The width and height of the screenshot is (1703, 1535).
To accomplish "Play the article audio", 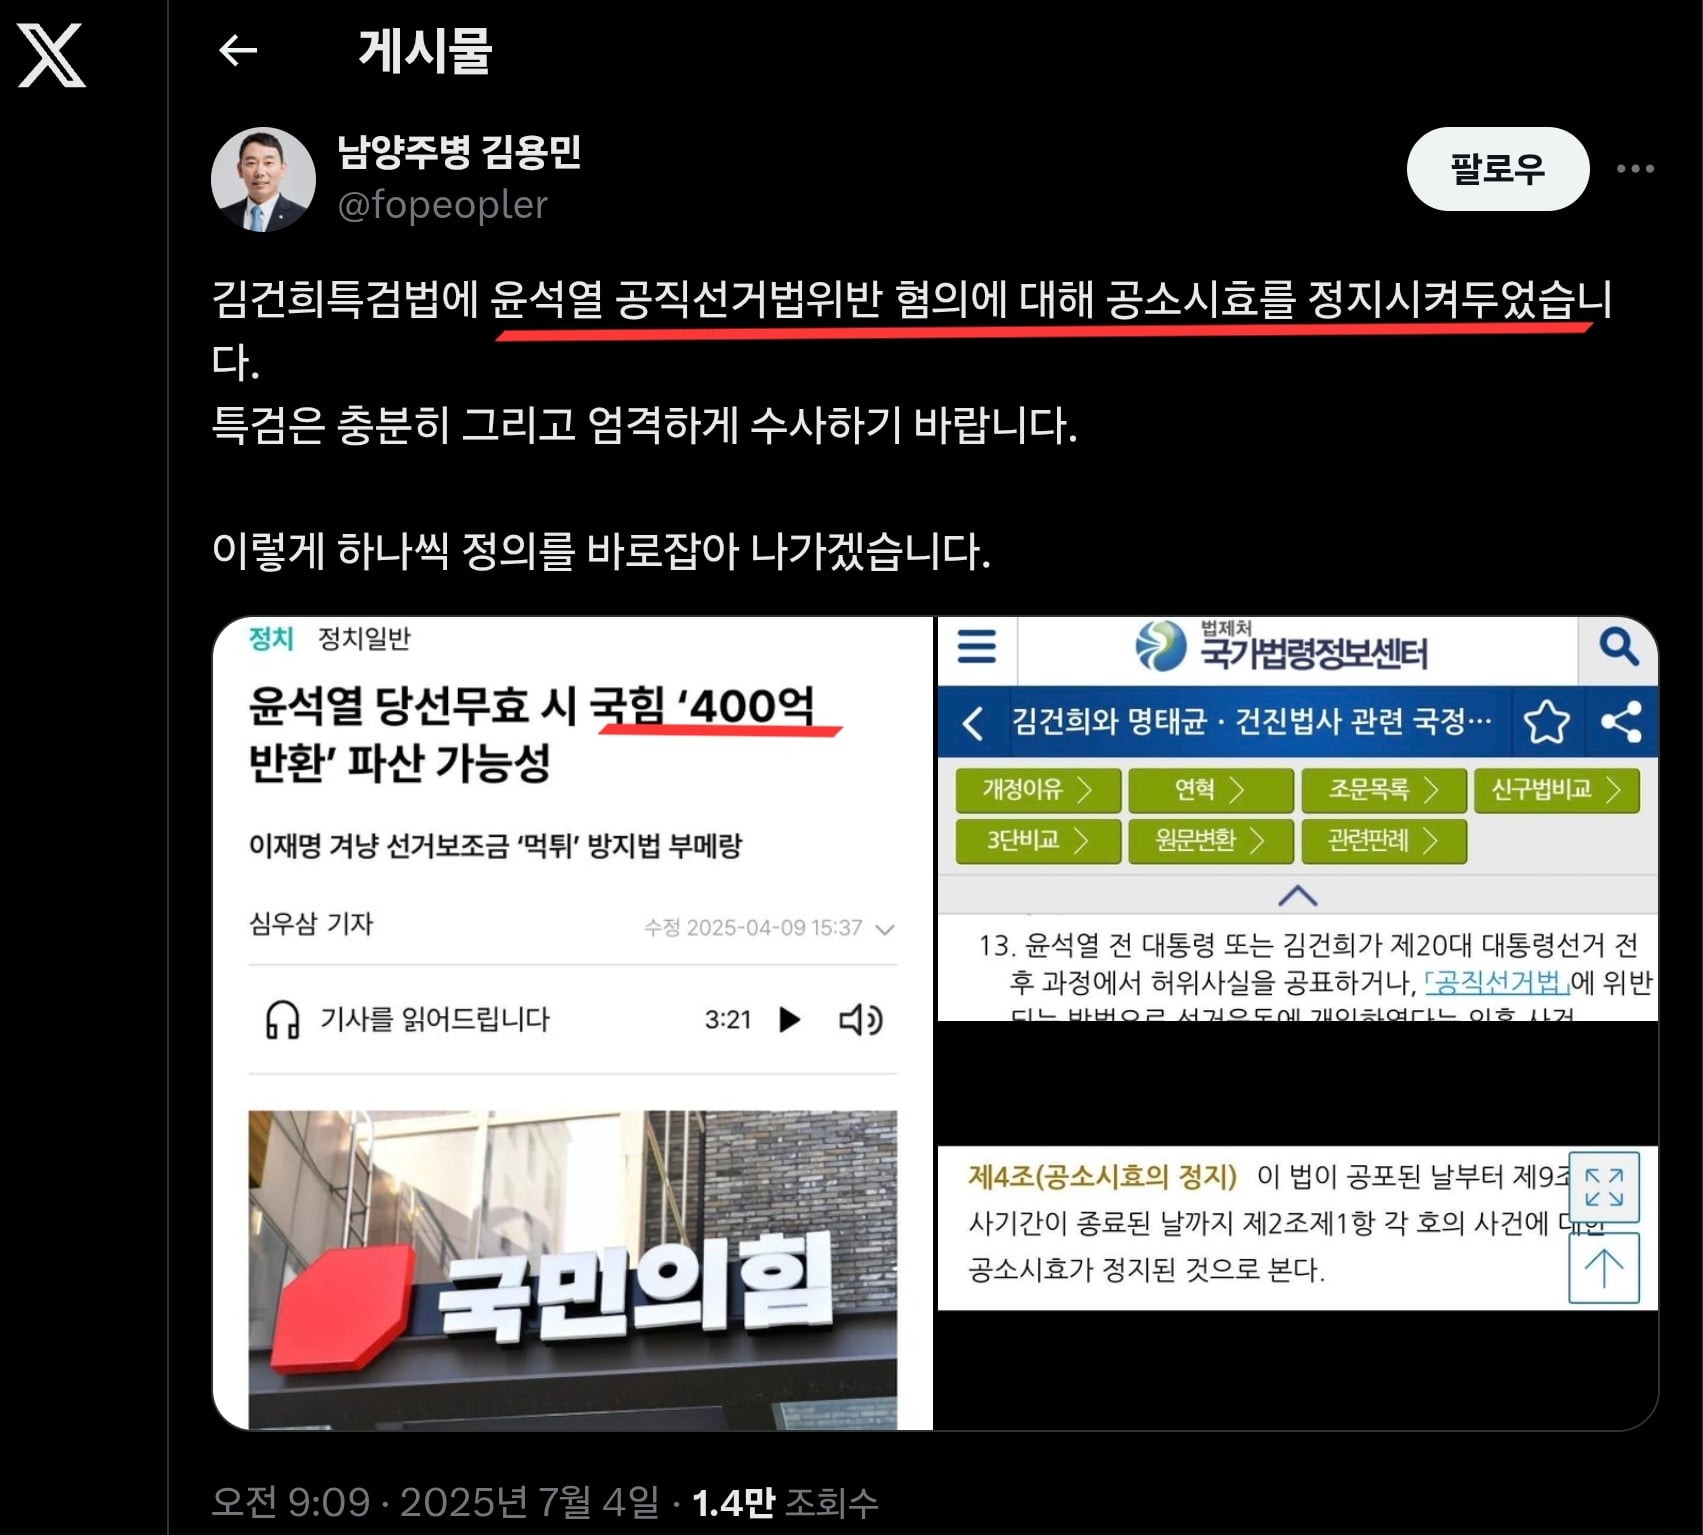I will tap(790, 1020).
